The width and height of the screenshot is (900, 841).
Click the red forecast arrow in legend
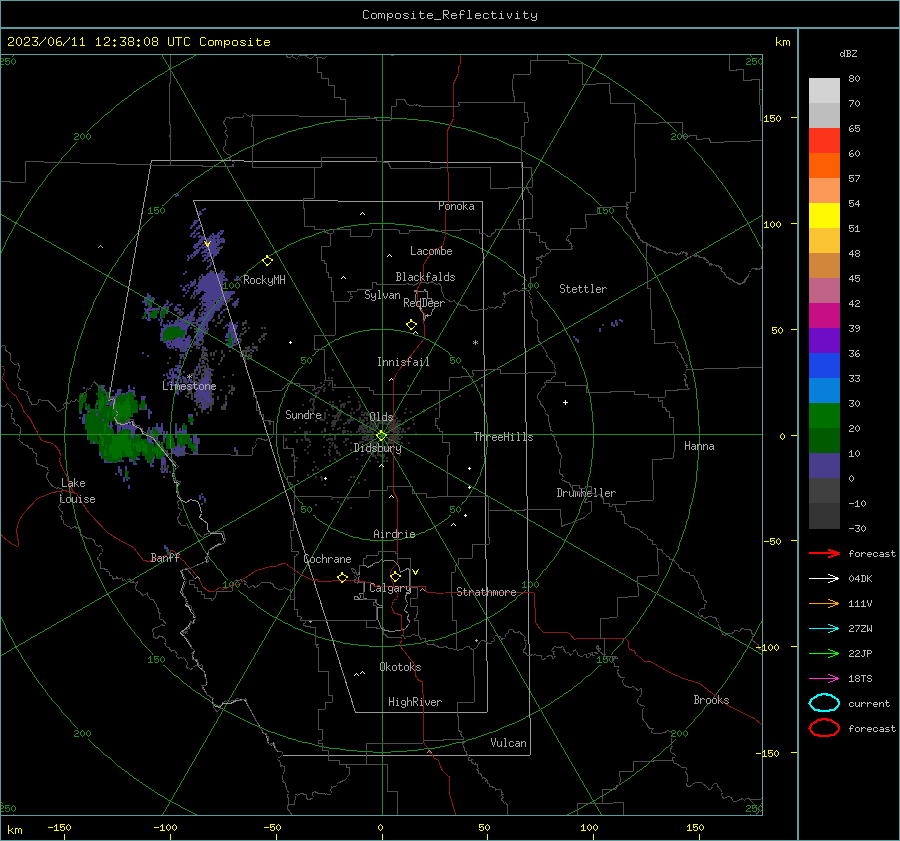pos(824,553)
